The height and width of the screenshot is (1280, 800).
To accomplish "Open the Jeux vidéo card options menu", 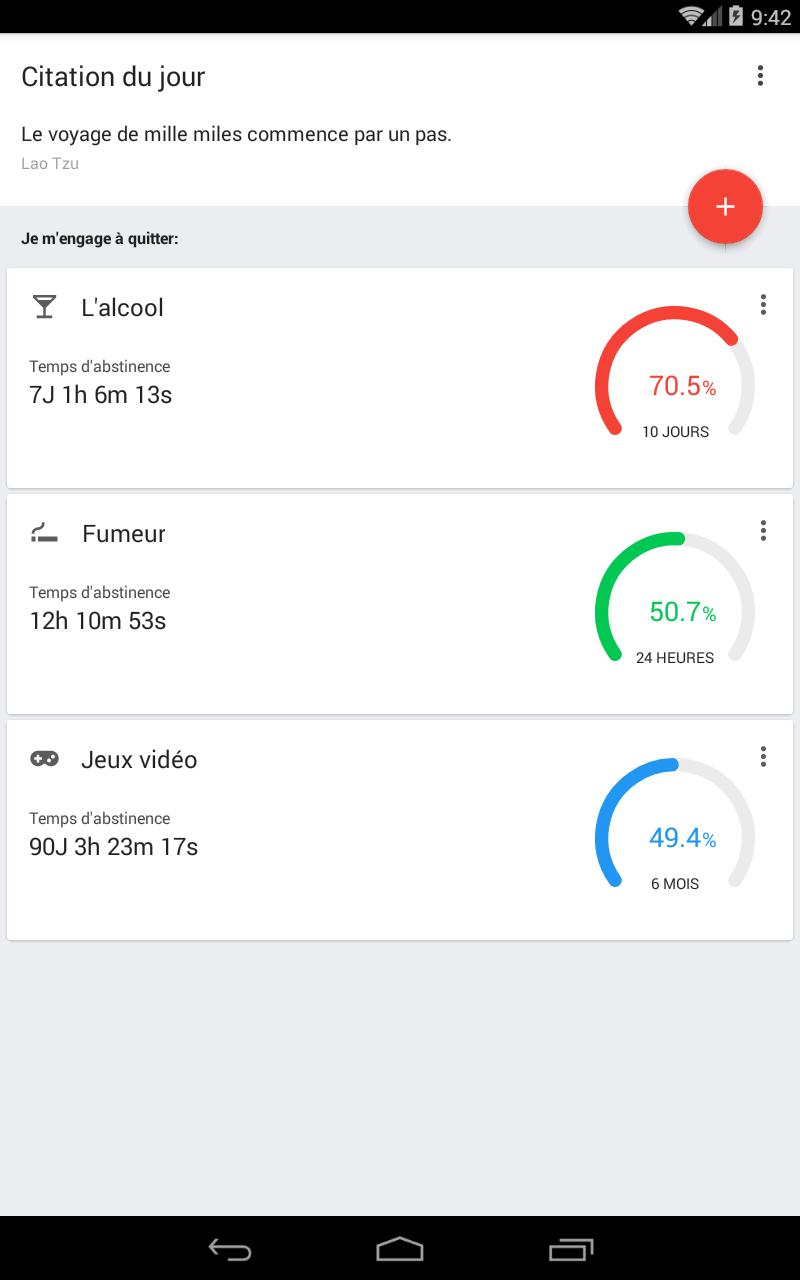I will [763, 757].
